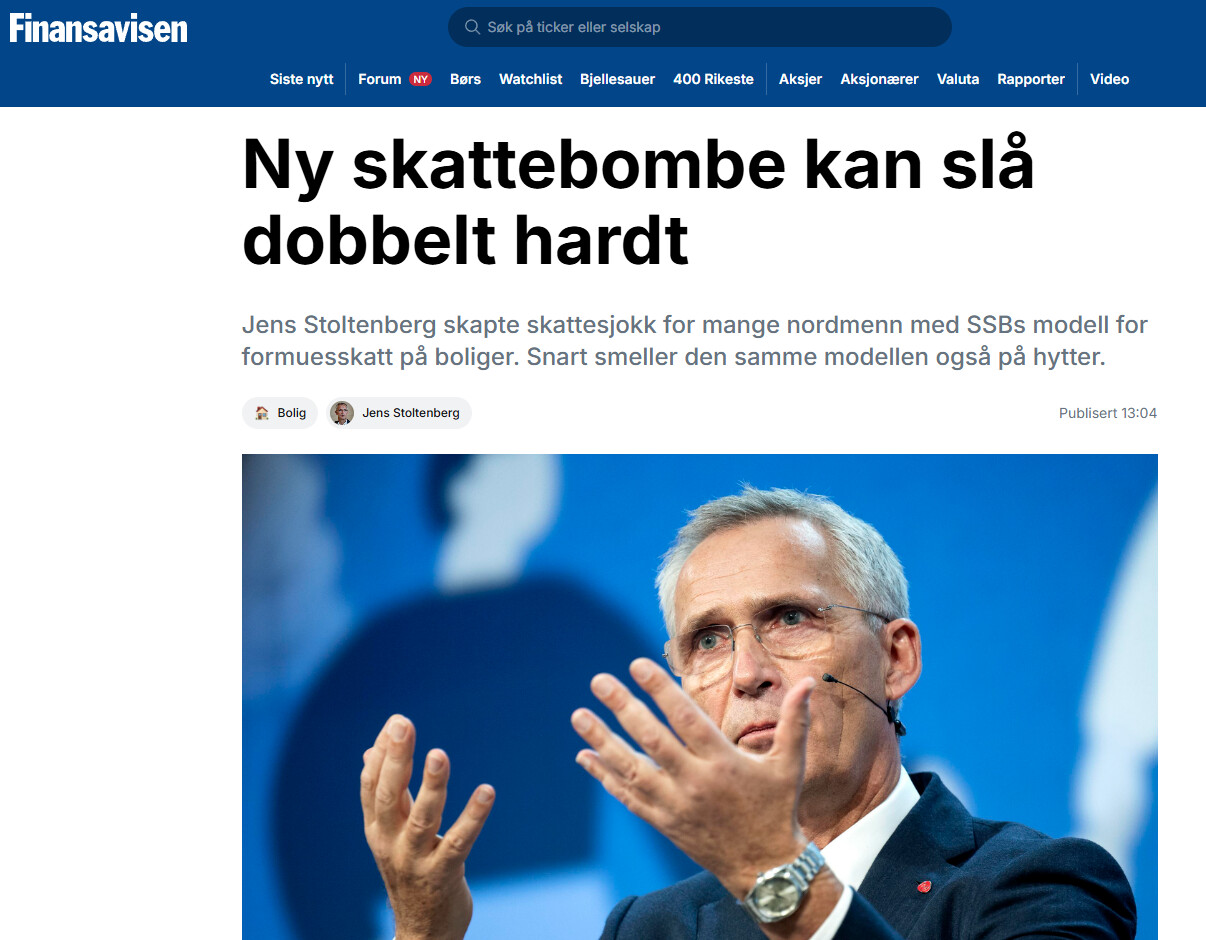Open the Forum menu item
The image size is (1206, 940).
[x=380, y=79]
